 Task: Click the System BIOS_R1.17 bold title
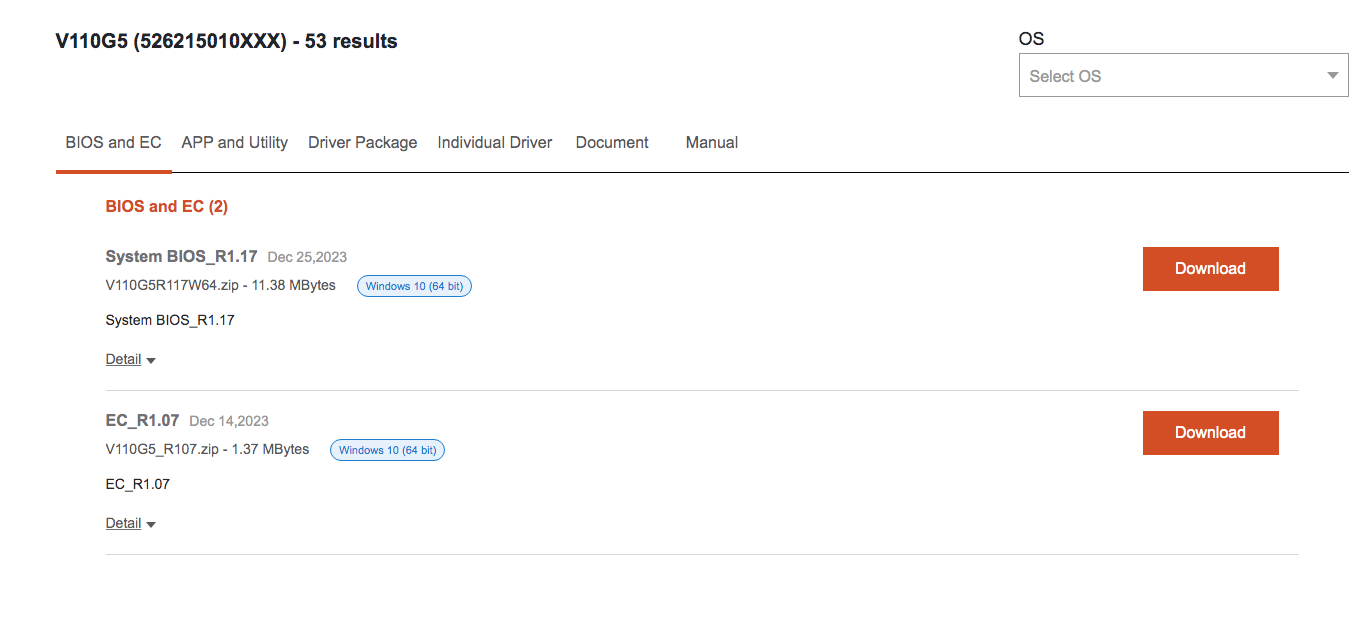181,257
